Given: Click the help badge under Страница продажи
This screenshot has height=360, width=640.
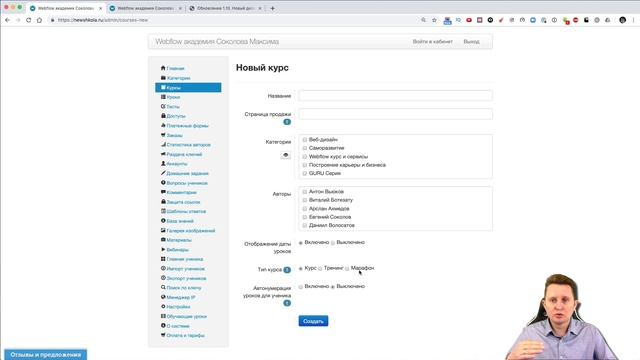Looking at the screenshot, I should tap(287, 122).
